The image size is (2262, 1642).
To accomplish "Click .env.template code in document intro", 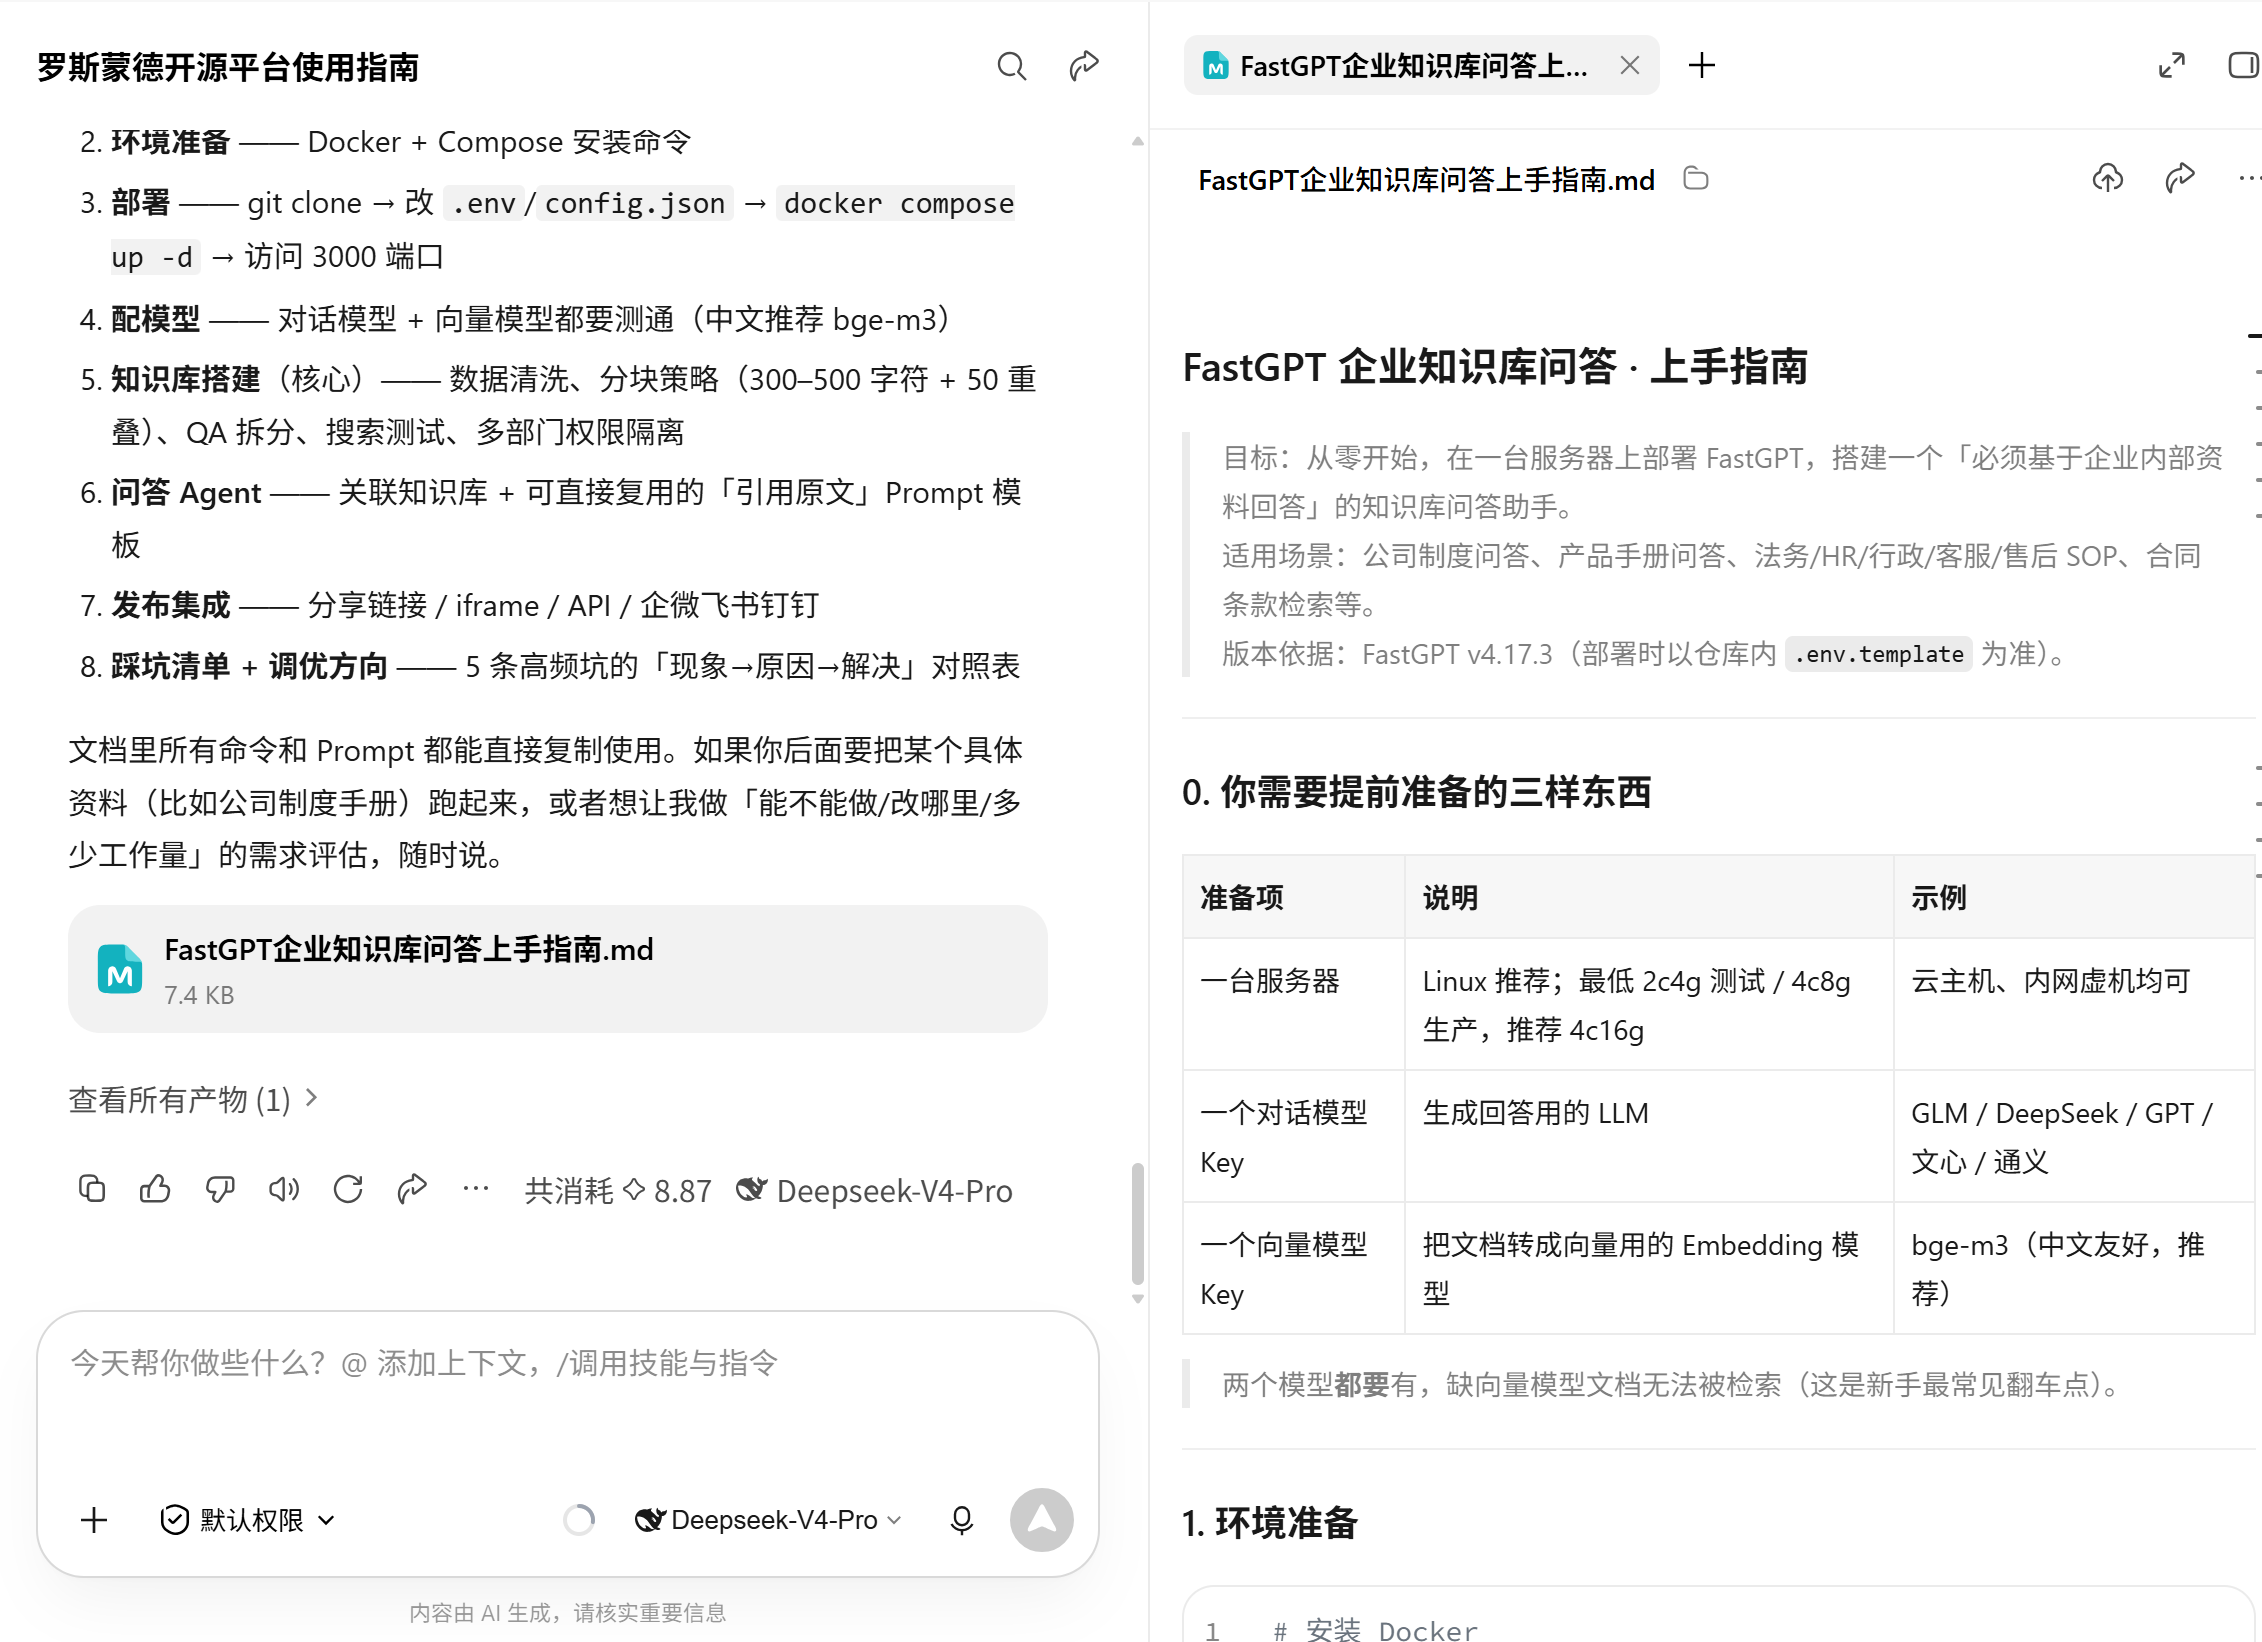I will [x=1878, y=654].
